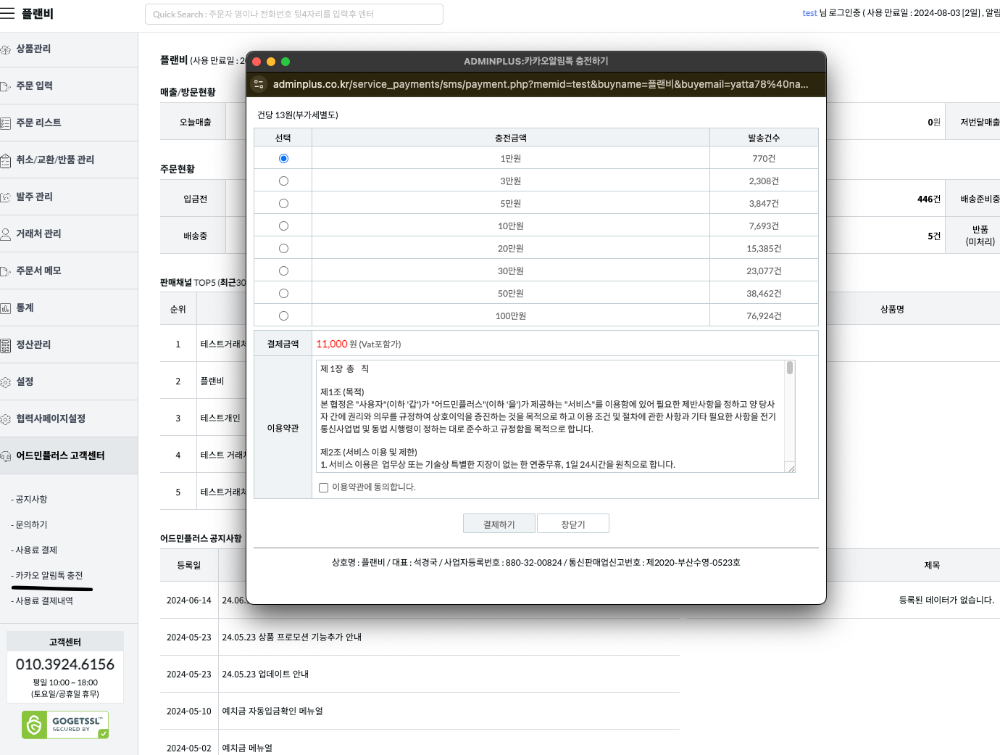Select the 20만원 recharge radio button
This screenshot has width=1000, height=755.
pos(284,248)
